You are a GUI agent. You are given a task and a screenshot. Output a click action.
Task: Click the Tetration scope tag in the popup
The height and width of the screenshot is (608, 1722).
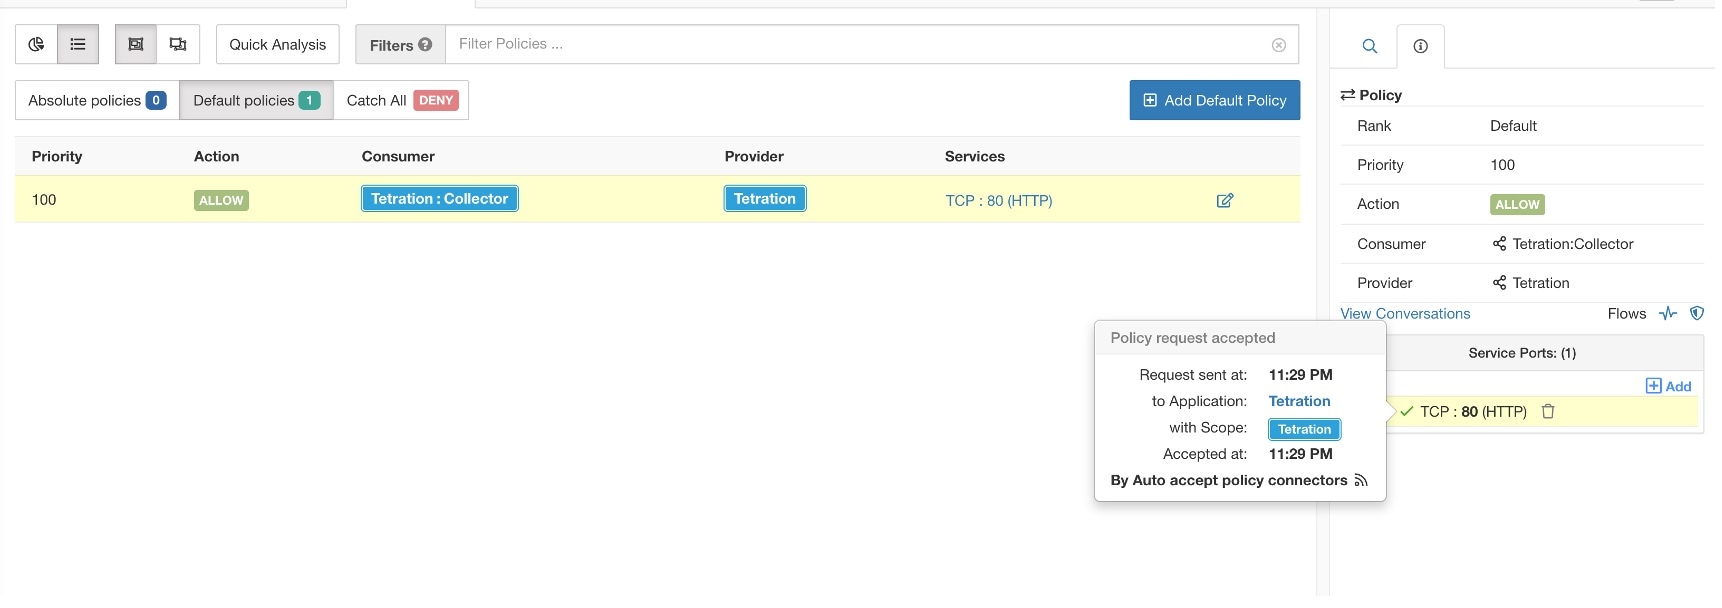[x=1304, y=429]
